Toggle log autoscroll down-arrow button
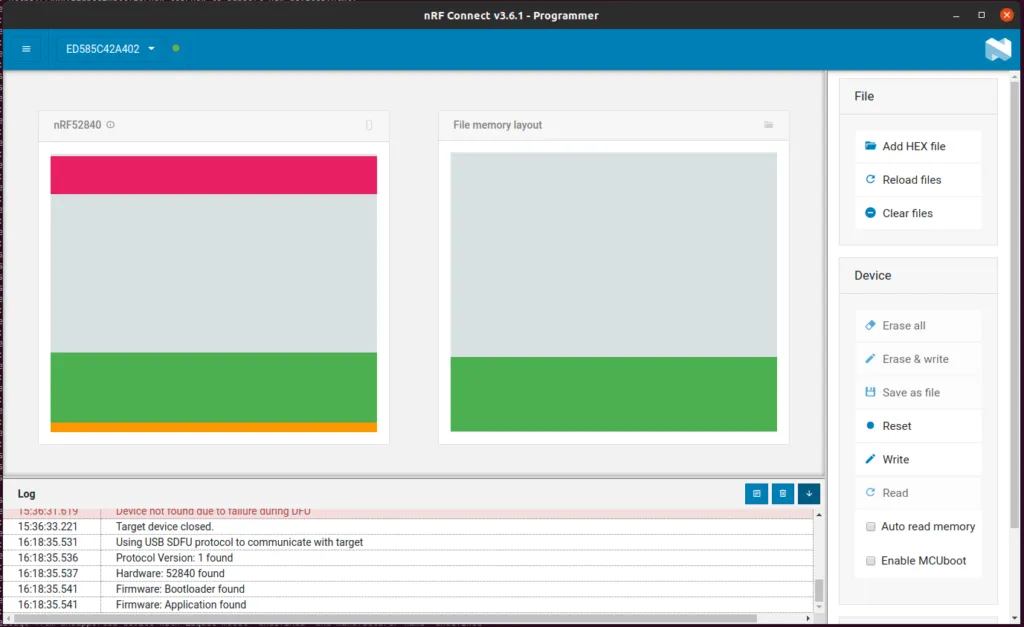The height and width of the screenshot is (627, 1024). coord(808,494)
